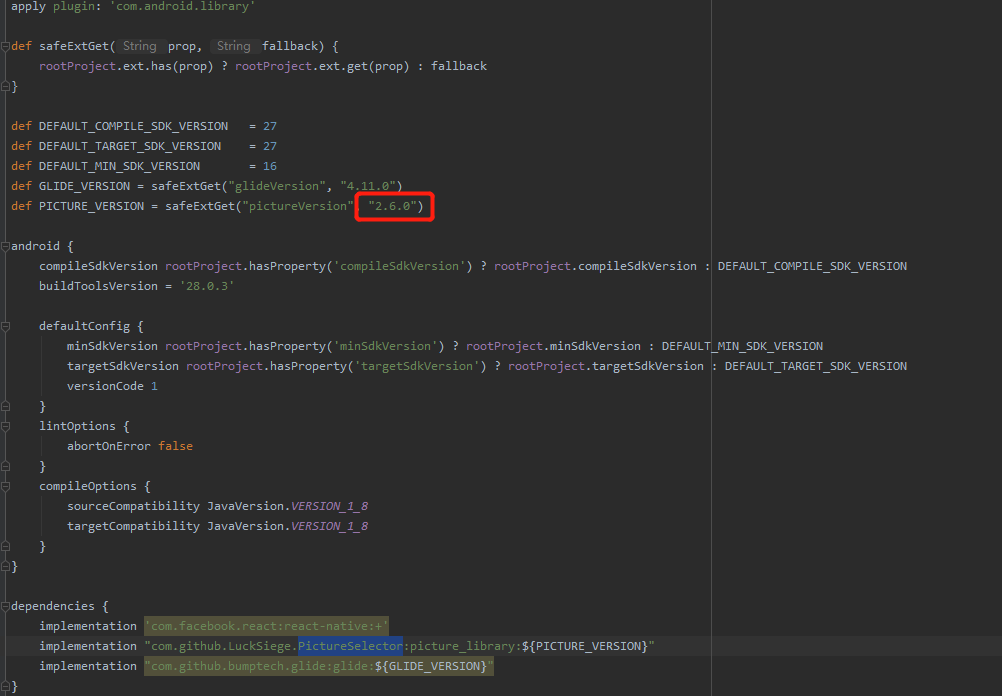Place cursor on "4.11.0" glide version string
Screen dimensions: 1002x696
[x=370, y=186]
